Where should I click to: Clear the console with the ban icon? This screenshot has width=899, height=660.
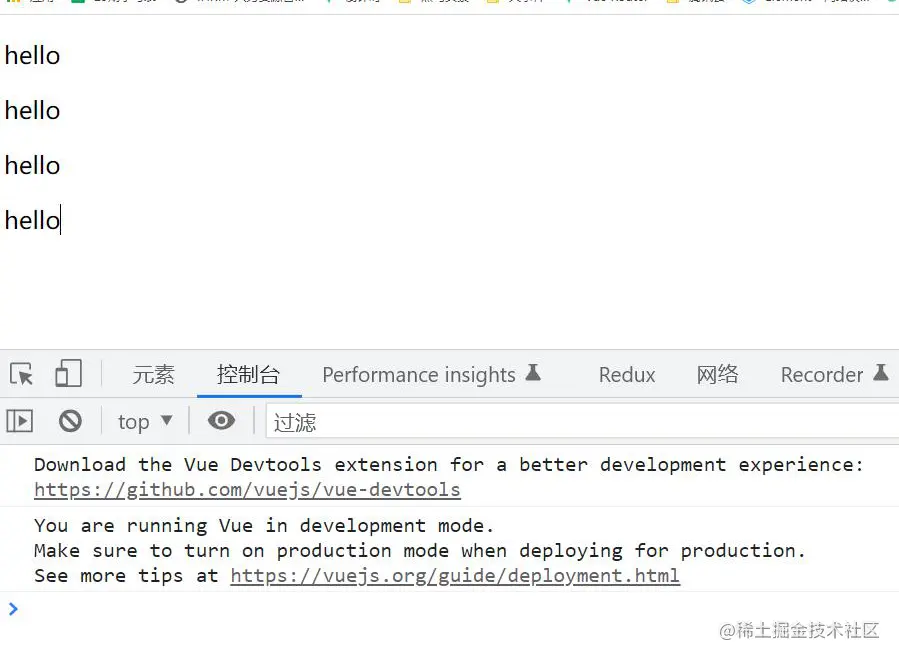coord(70,421)
